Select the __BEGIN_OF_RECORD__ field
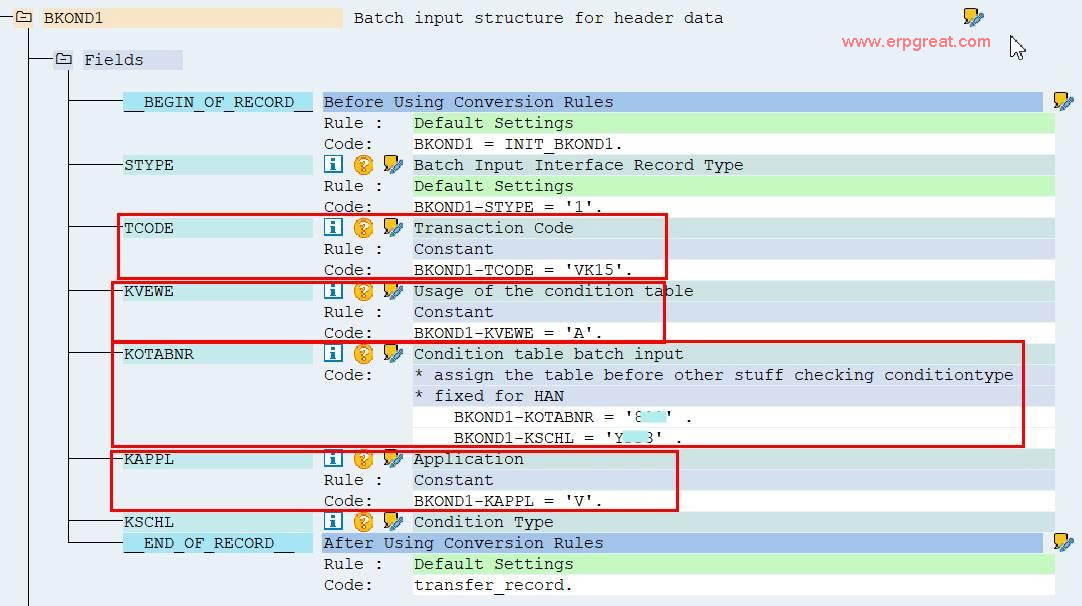Viewport: 1082px width, 606px height. (218, 102)
